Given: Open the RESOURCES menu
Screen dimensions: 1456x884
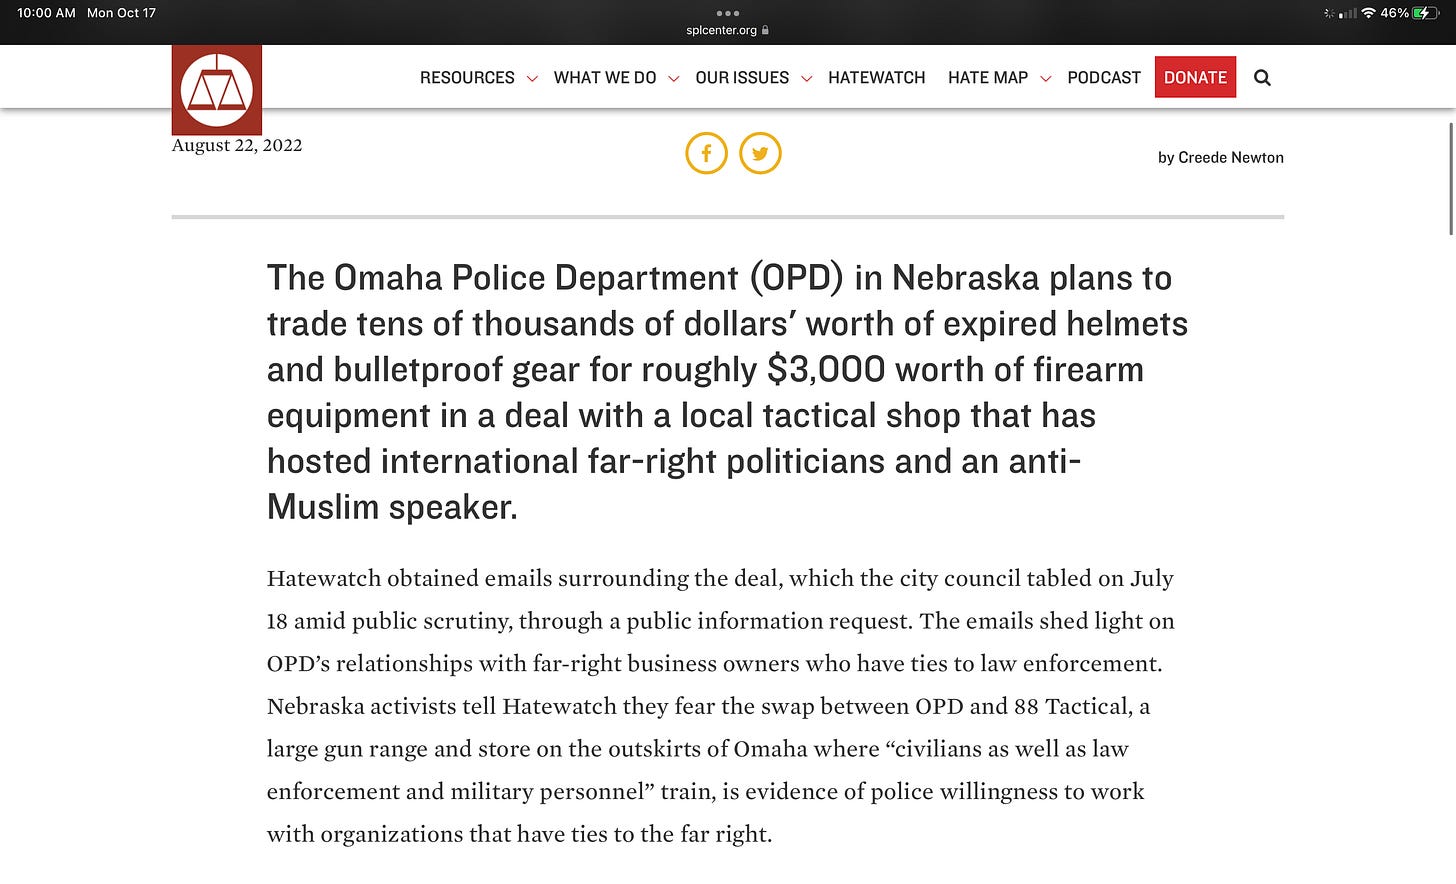Looking at the screenshot, I should click(x=467, y=78).
